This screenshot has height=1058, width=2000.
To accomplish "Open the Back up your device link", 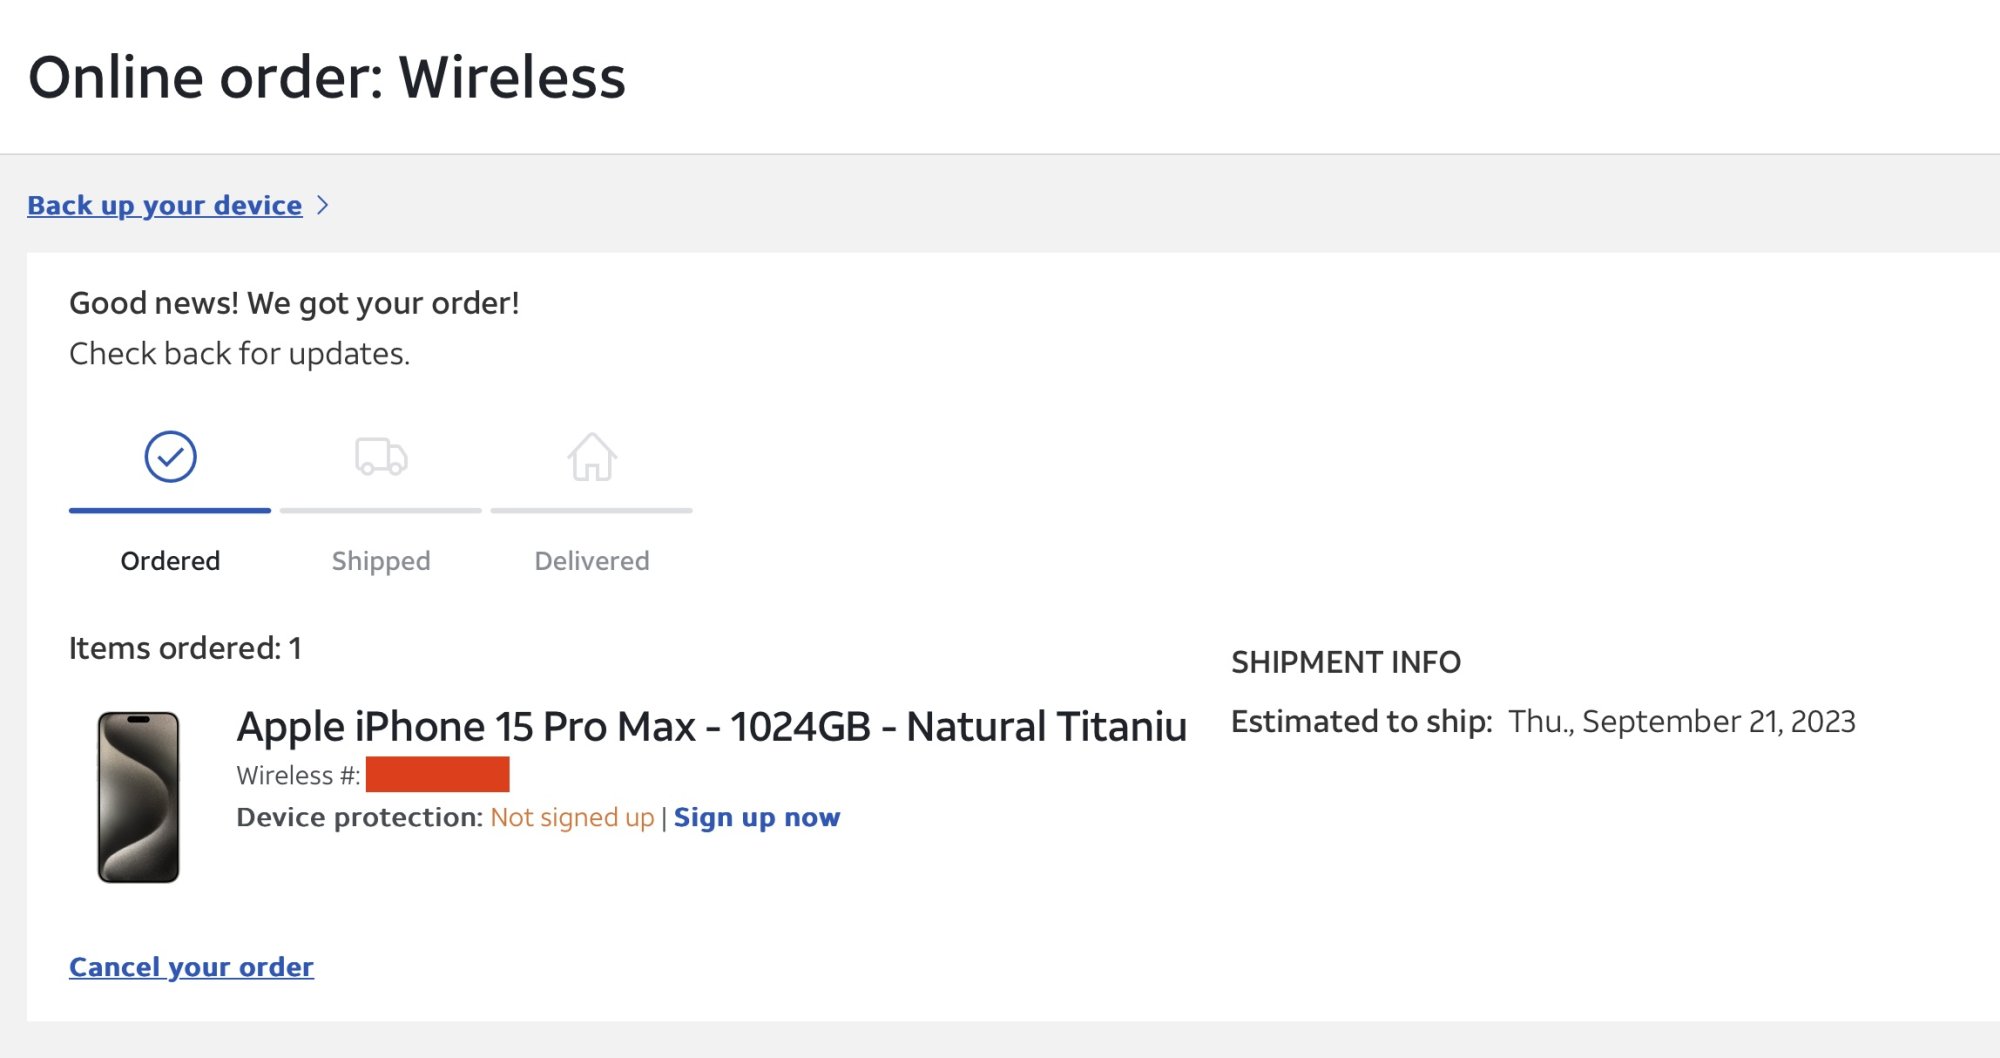I will point(164,205).
